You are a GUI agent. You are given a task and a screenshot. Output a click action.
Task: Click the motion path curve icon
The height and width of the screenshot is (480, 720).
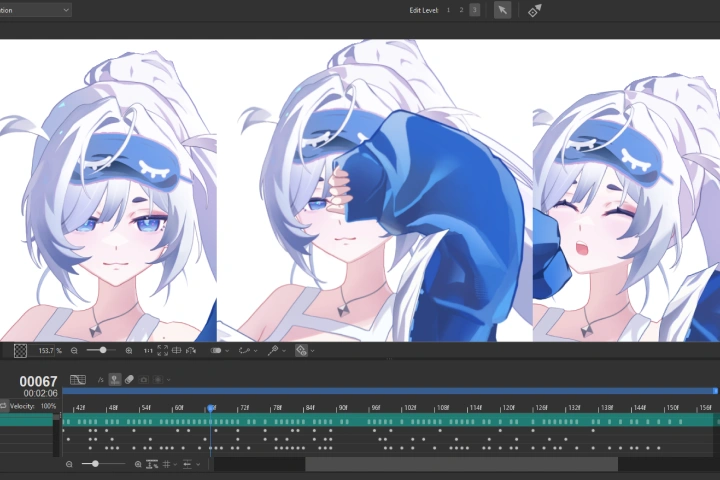tap(244, 350)
